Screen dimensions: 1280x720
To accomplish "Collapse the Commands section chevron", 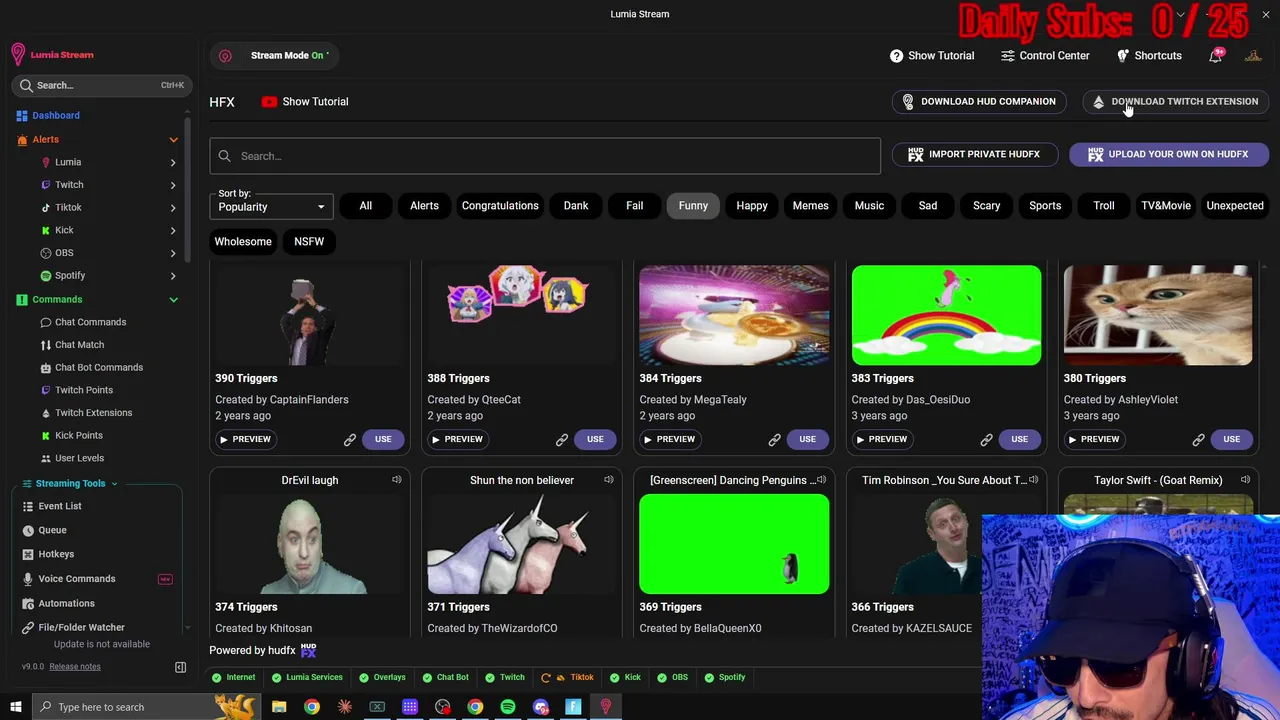I will point(173,300).
